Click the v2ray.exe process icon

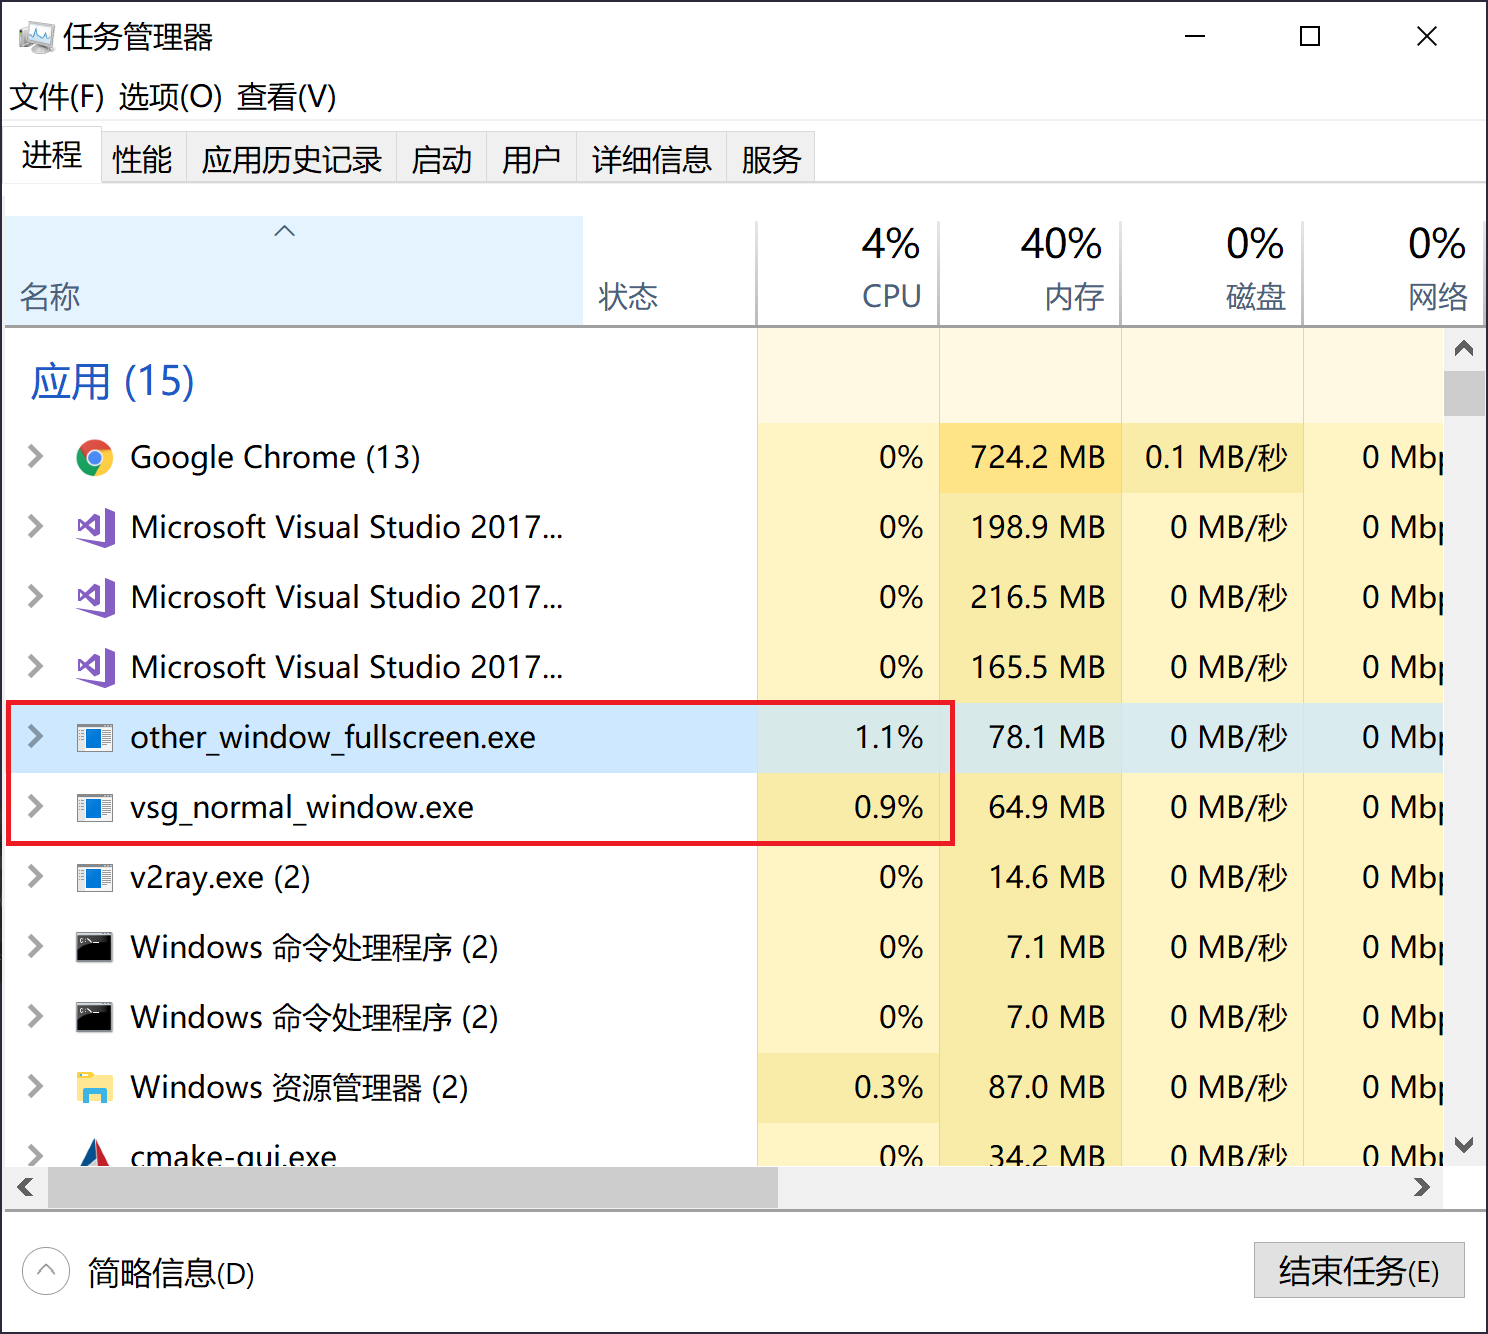coord(95,877)
